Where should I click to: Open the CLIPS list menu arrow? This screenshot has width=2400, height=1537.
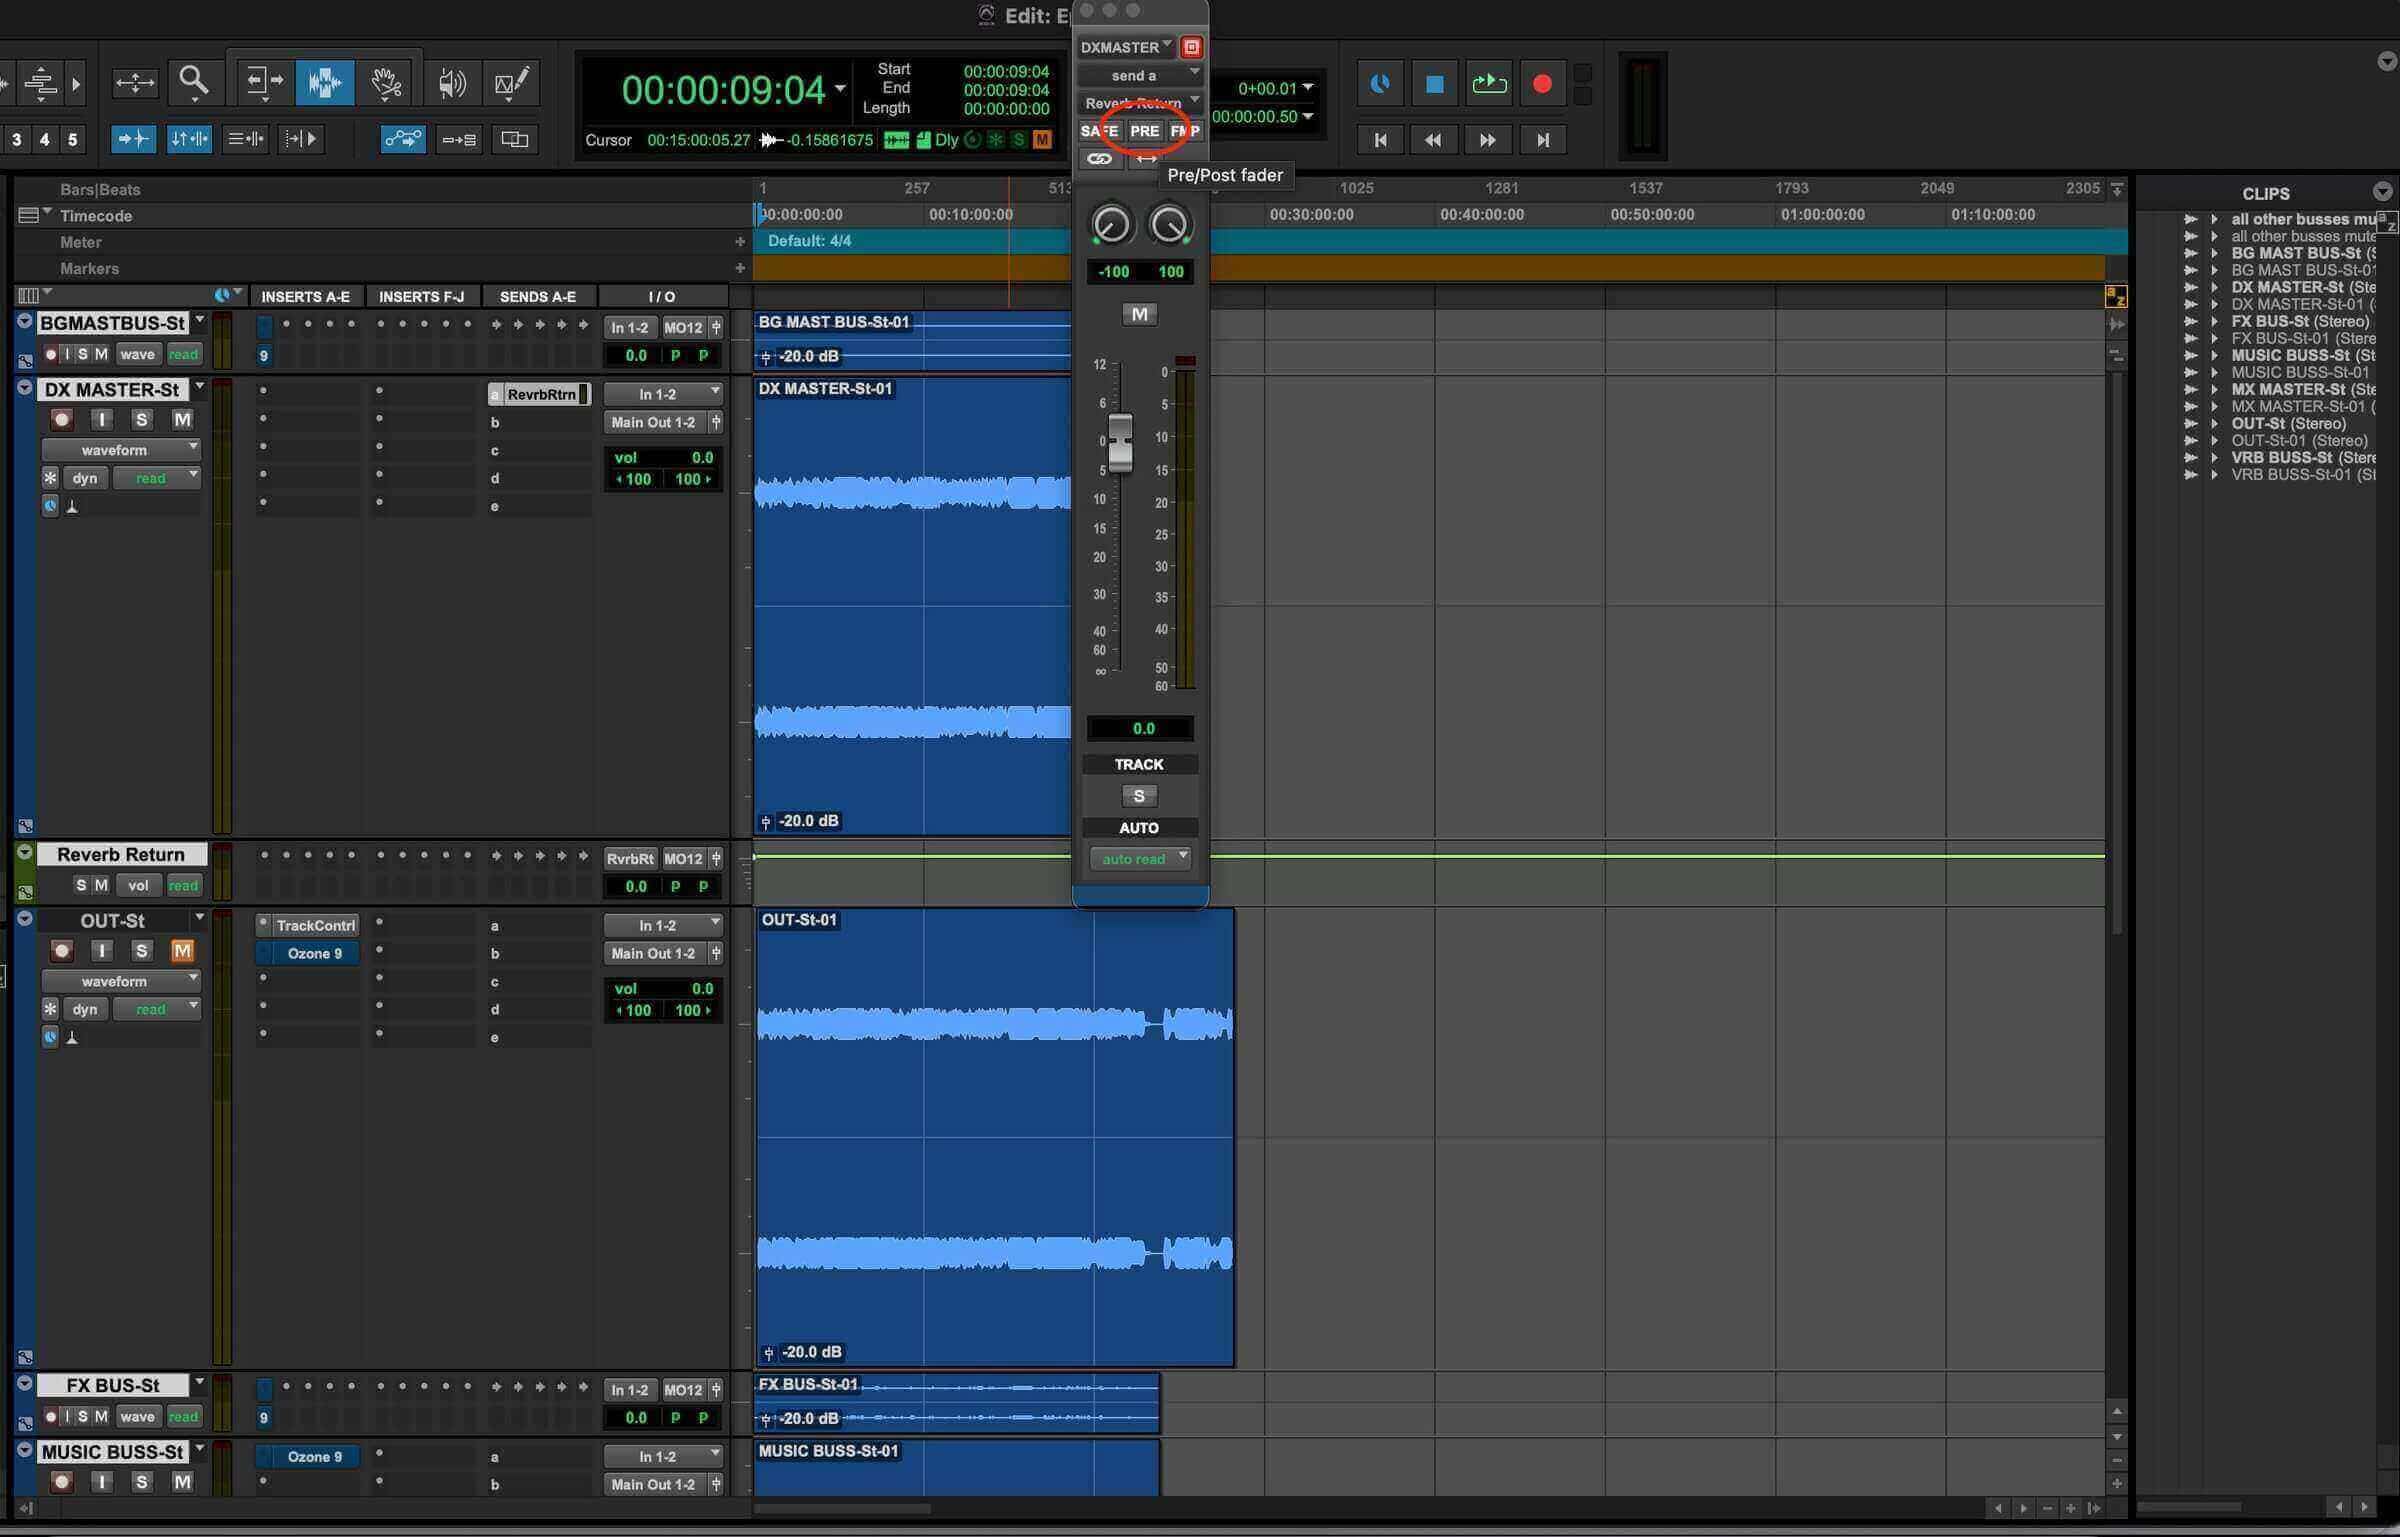pos(2382,192)
